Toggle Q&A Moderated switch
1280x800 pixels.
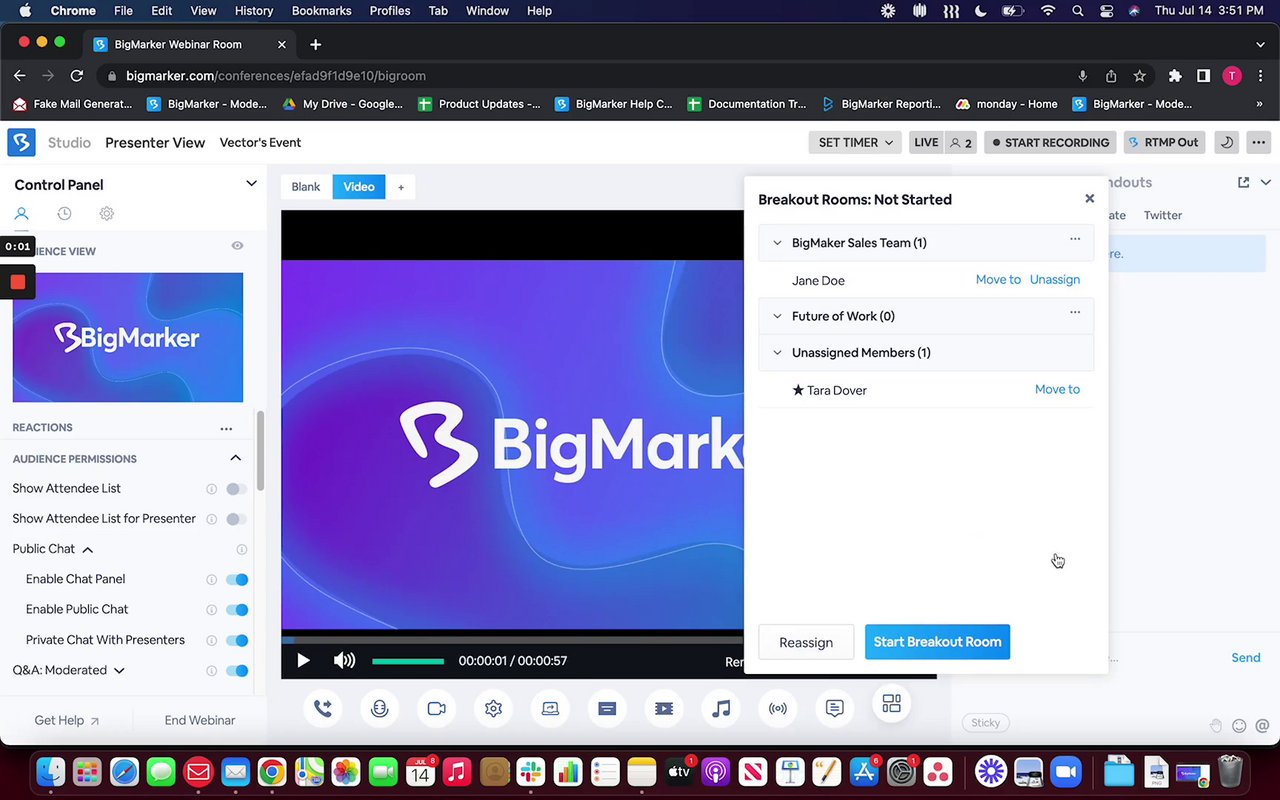tap(236, 671)
